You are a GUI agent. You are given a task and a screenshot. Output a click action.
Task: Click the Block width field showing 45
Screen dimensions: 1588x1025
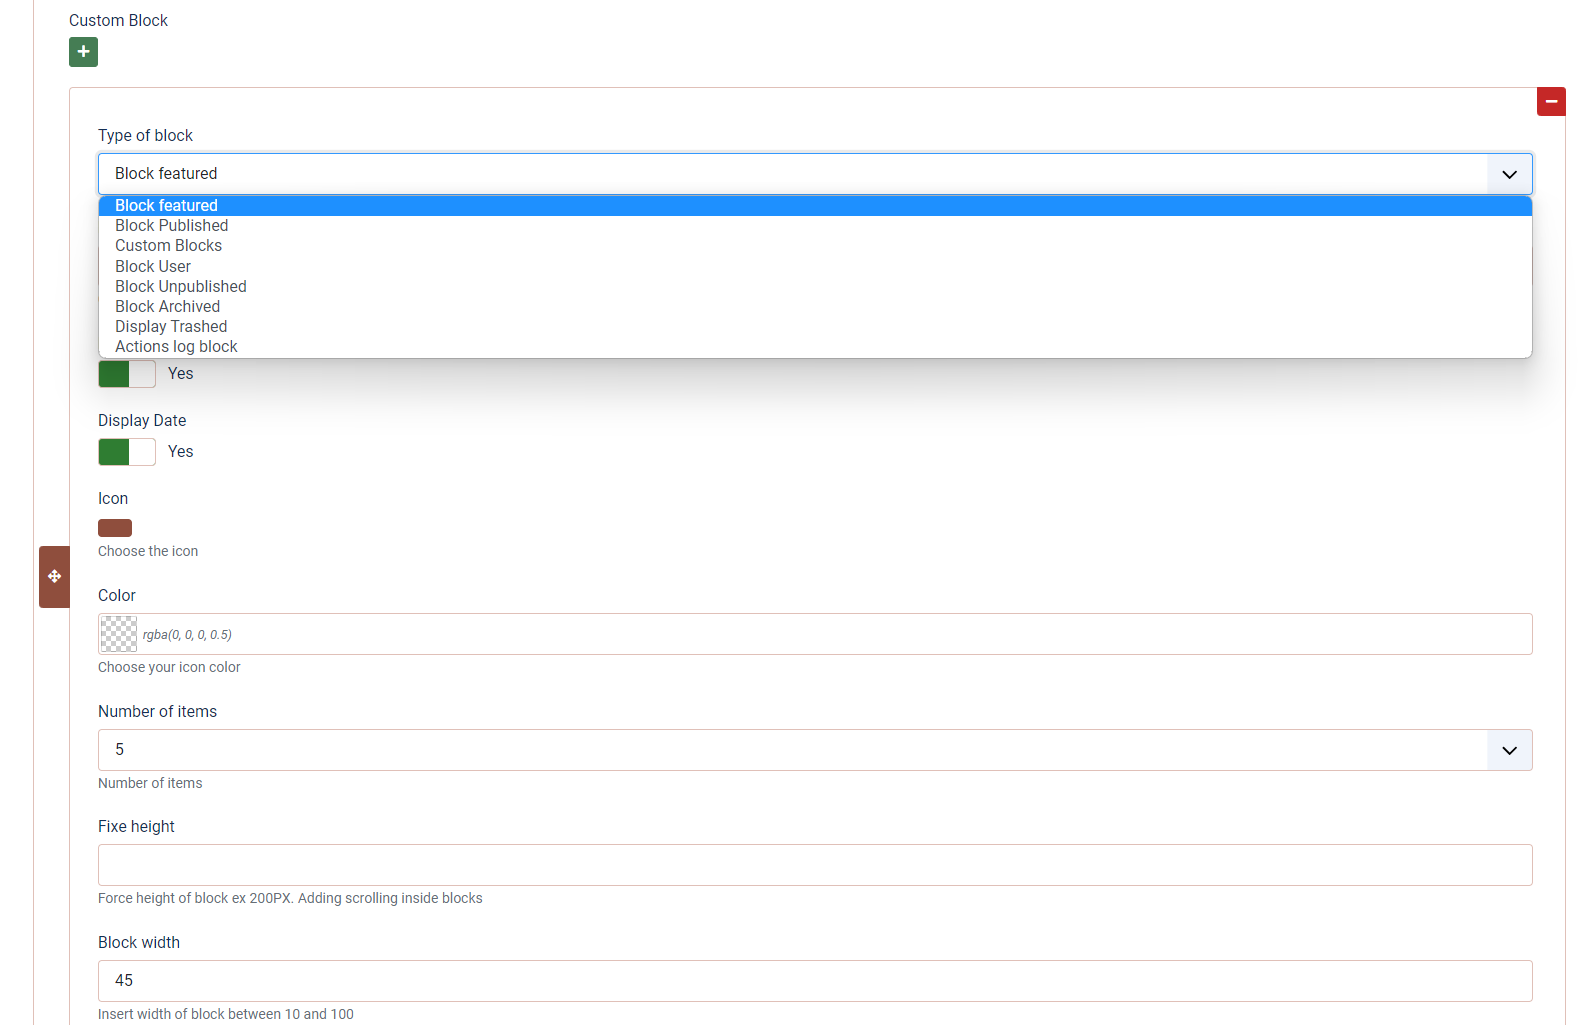click(815, 981)
